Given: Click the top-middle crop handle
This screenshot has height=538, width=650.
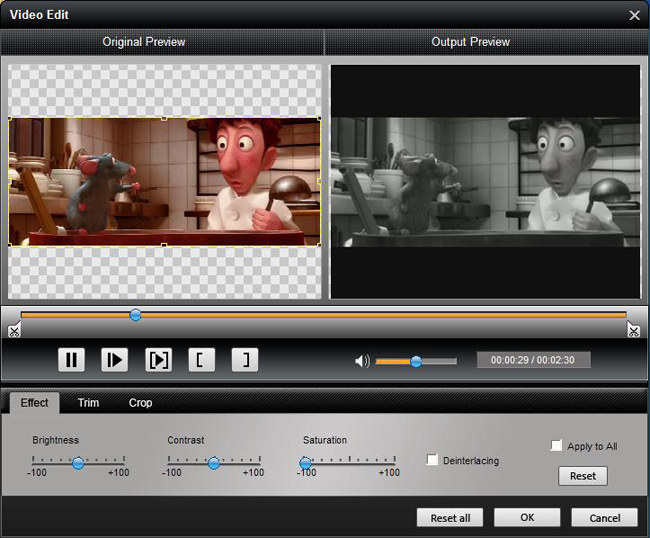Looking at the screenshot, I should click(164, 119).
